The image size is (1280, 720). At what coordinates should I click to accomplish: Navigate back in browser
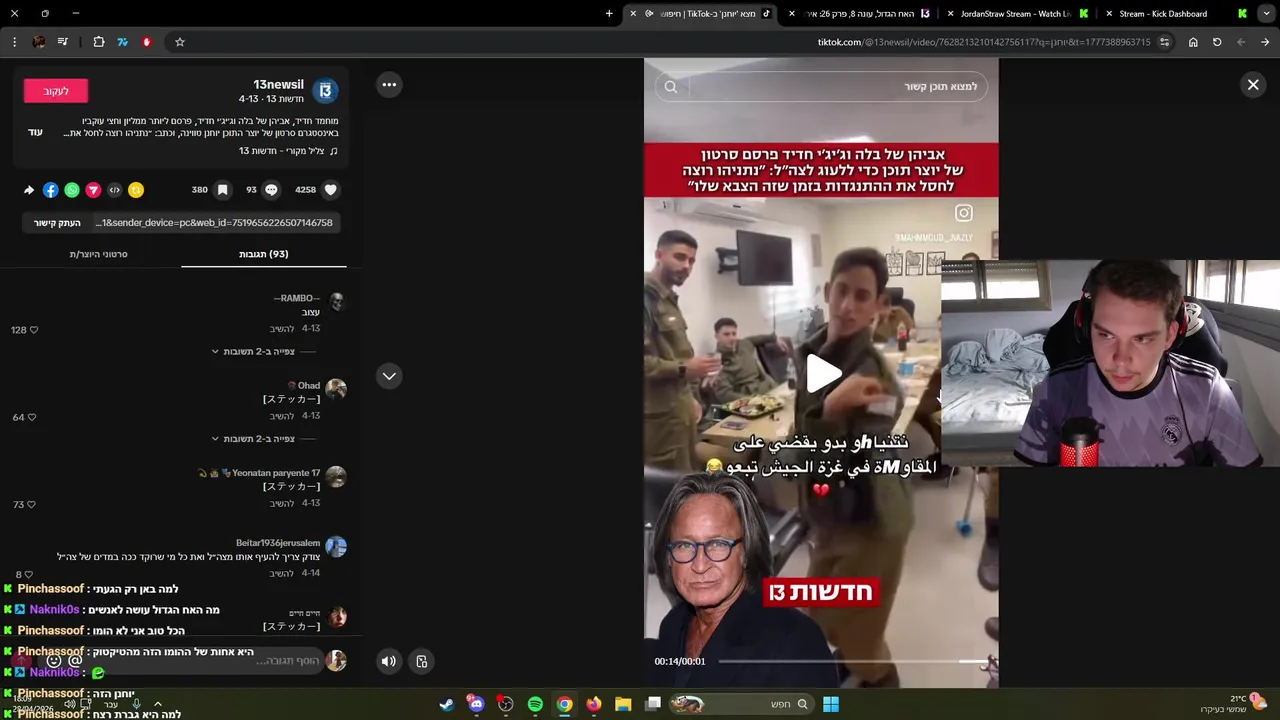pyautogui.click(x=1265, y=42)
